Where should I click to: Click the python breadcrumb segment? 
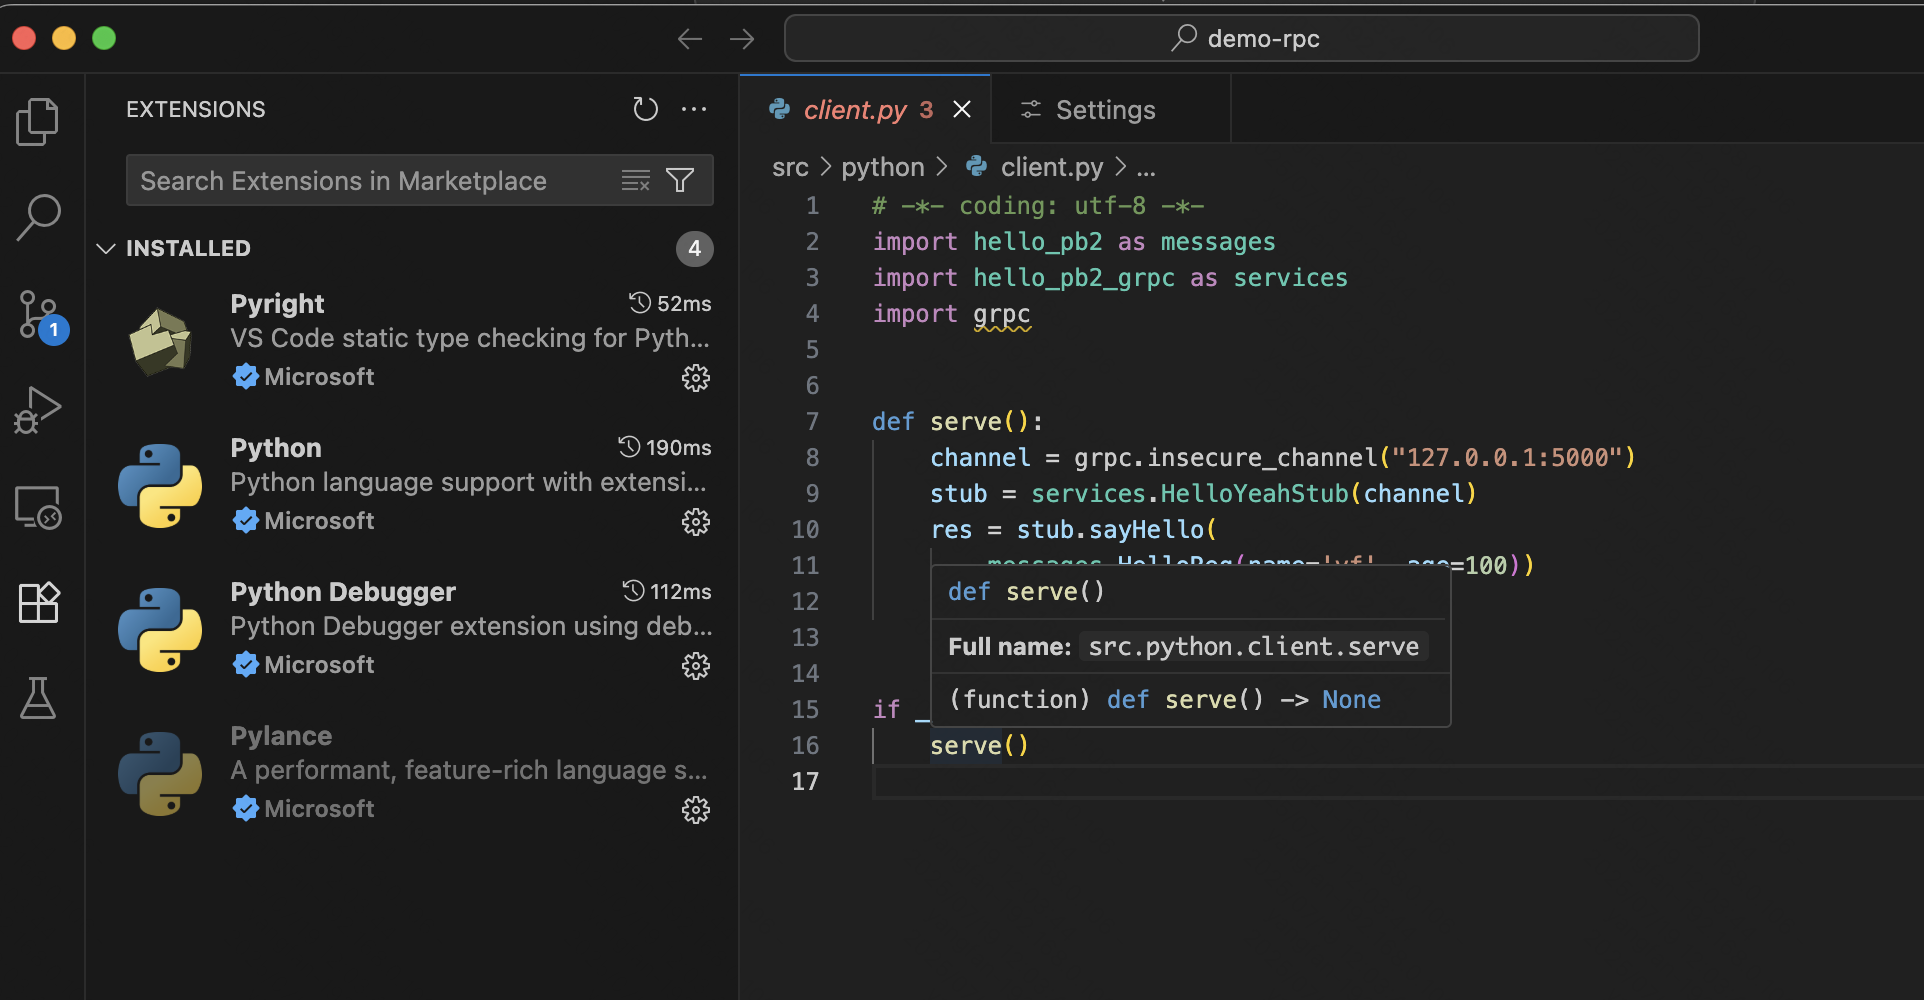tap(882, 167)
